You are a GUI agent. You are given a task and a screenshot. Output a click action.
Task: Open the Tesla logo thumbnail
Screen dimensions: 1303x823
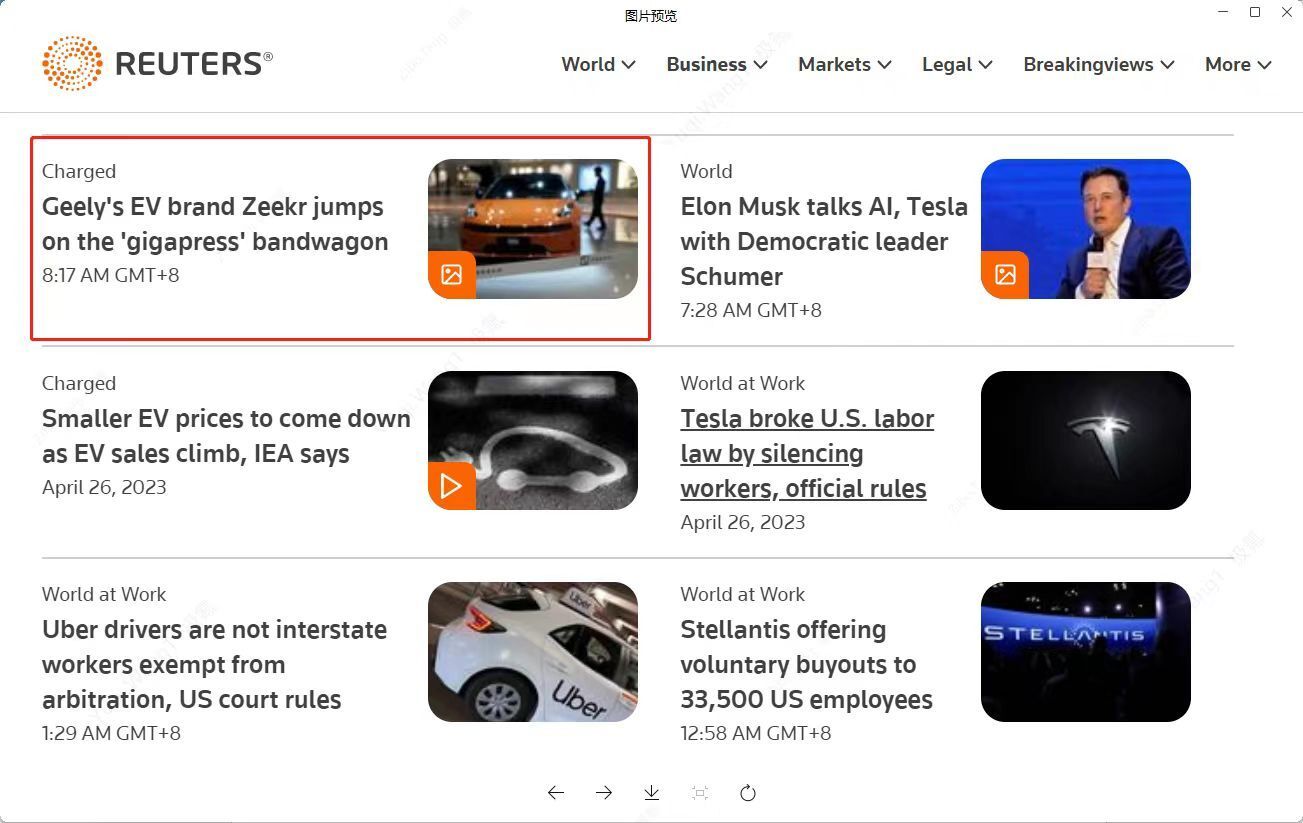click(x=1086, y=440)
